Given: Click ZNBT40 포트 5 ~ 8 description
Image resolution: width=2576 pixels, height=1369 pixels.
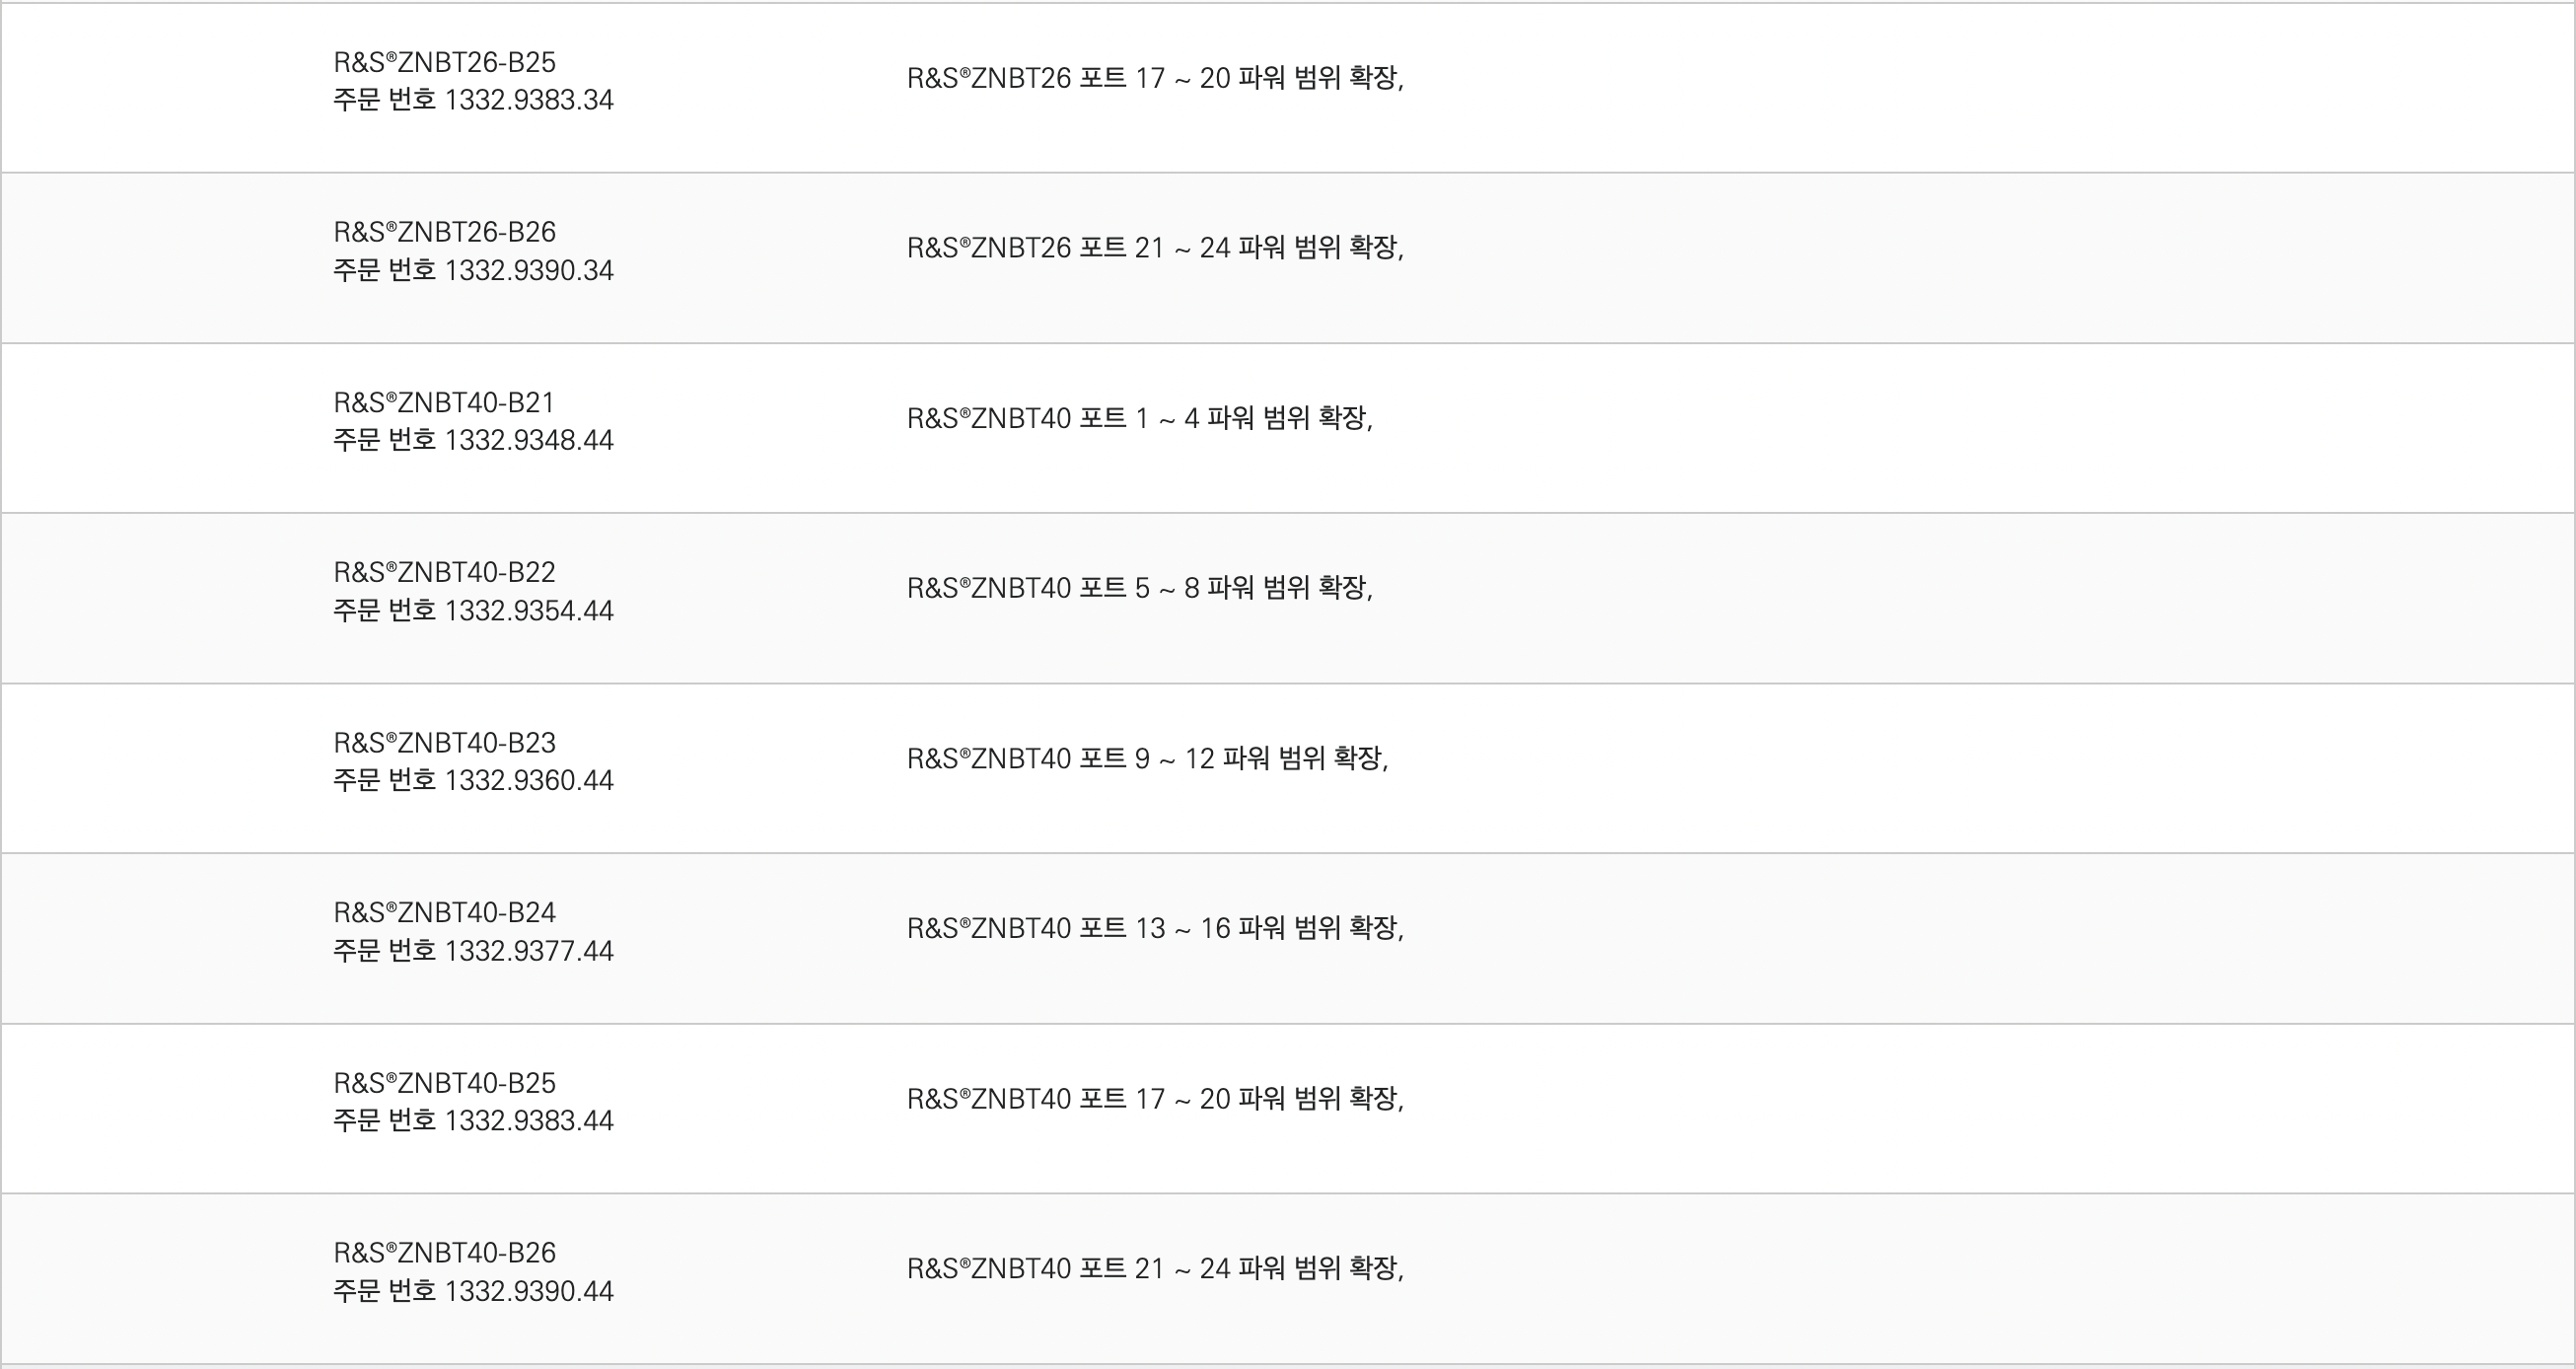Looking at the screenshot, I should (1140, 588).
